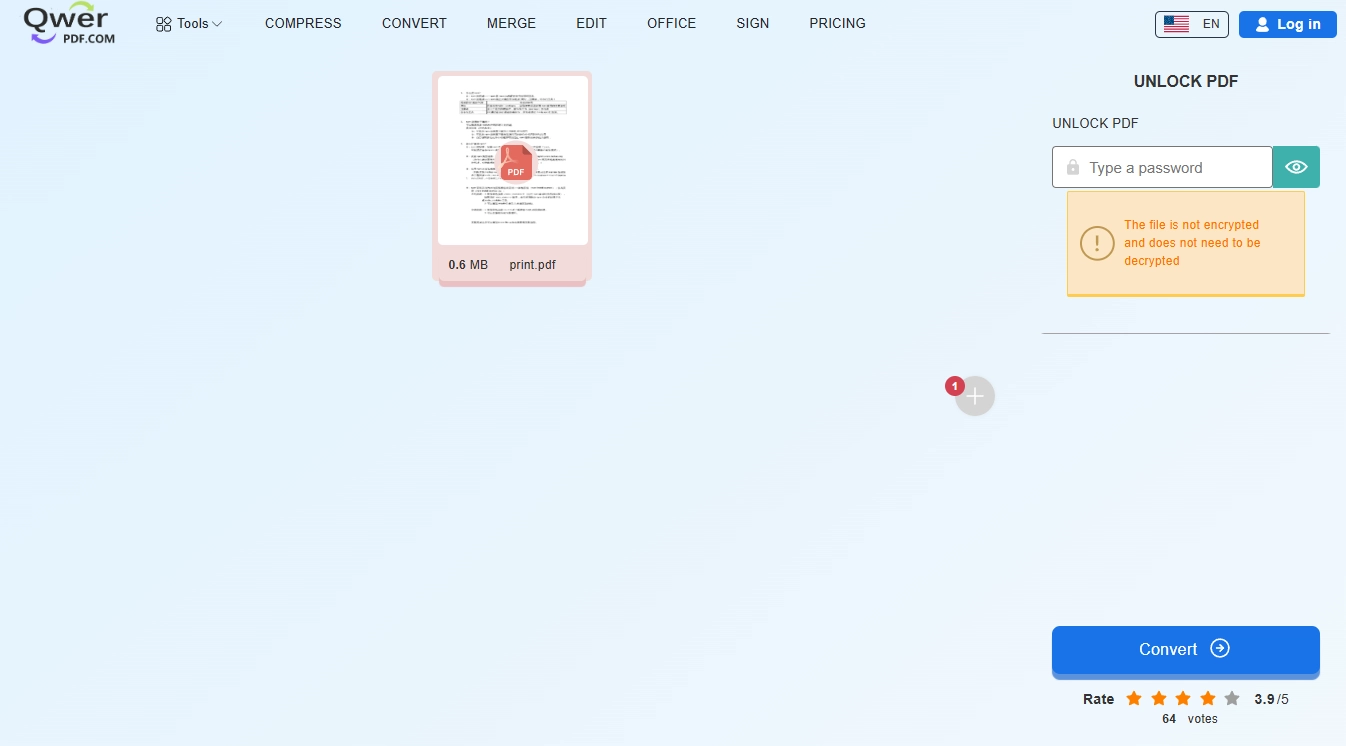Rate three stars

1183,699
